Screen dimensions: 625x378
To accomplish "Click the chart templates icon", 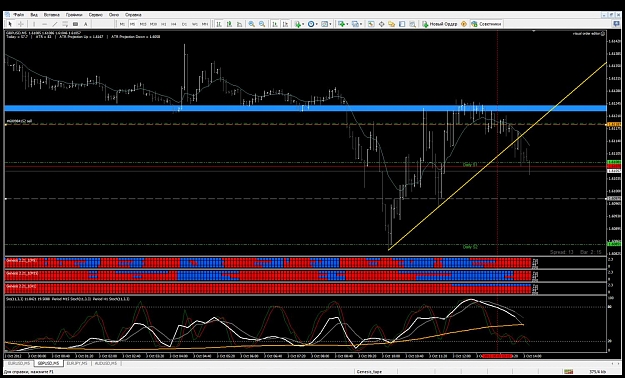I will pyautogui.click(x=324, y=24).
